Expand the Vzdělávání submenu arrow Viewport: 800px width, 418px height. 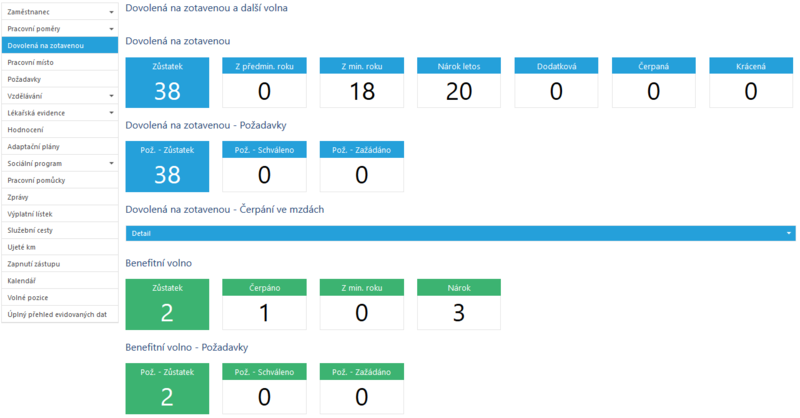111,96
